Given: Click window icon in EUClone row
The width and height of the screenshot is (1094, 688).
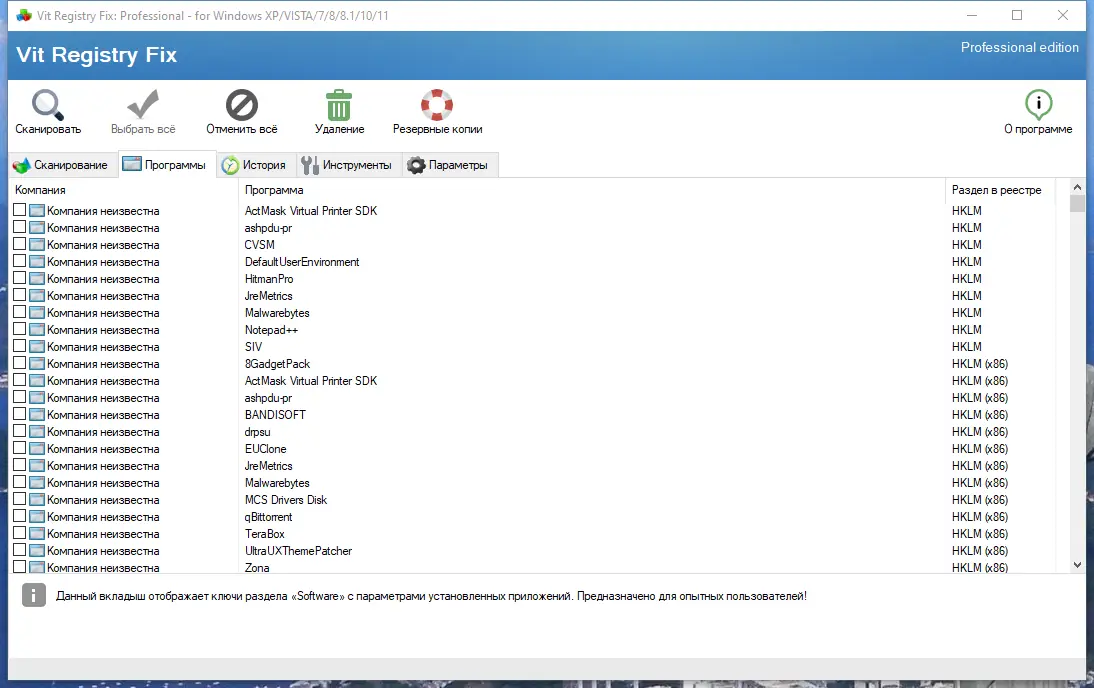Looking at the screenshot, I should pyautogui.click(x=37, y=449).
